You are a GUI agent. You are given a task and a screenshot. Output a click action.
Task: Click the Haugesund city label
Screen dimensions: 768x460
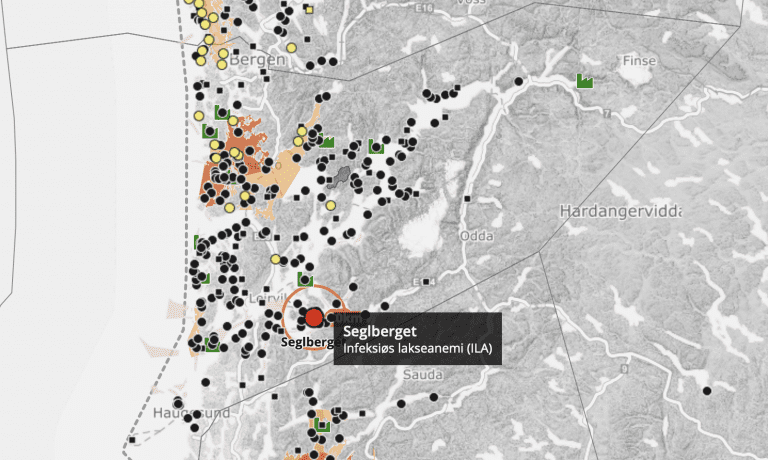click(x=192, y=413)
